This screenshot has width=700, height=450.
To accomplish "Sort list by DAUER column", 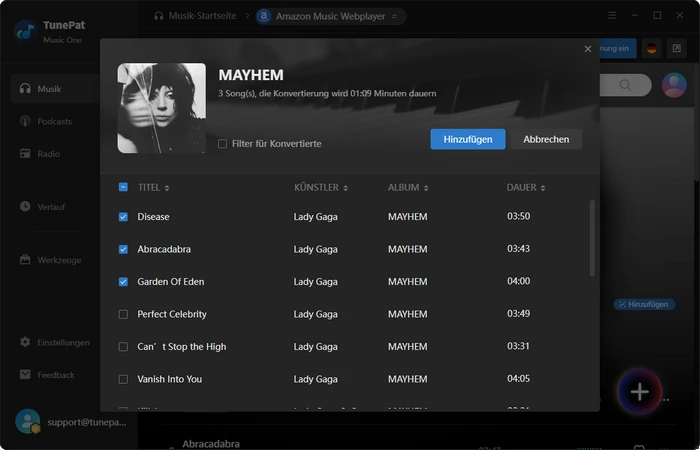I will (x=525, y=188).
